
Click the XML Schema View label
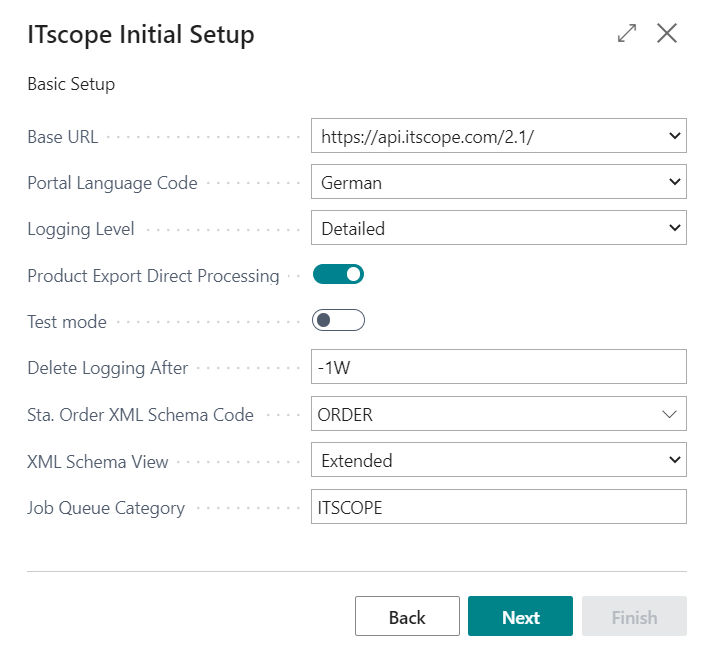[98, 461]
